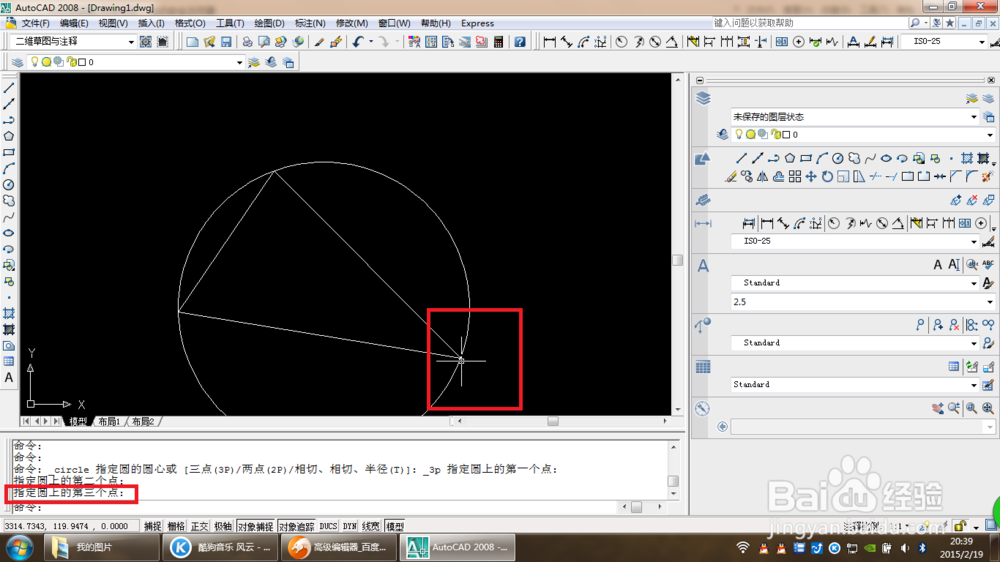The width and height of the screenshot is (1000, 562).
Task: Click the Rotate tool in dashboard panel
Action: [x=827, y=177]
